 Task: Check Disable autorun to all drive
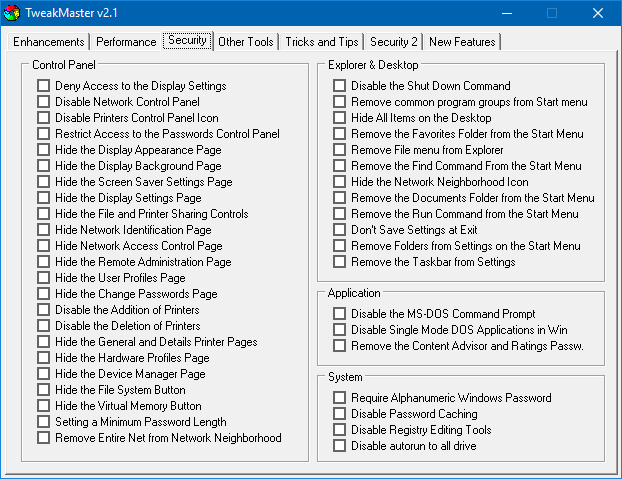(340, 446)
